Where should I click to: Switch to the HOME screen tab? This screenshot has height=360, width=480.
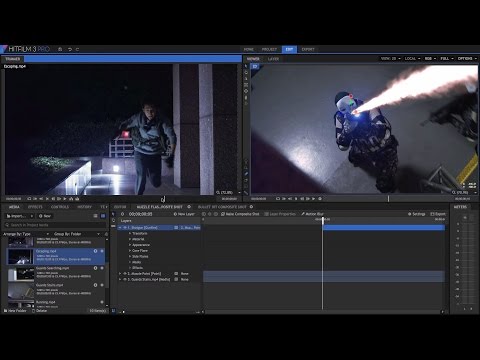[x=249, y=49]
